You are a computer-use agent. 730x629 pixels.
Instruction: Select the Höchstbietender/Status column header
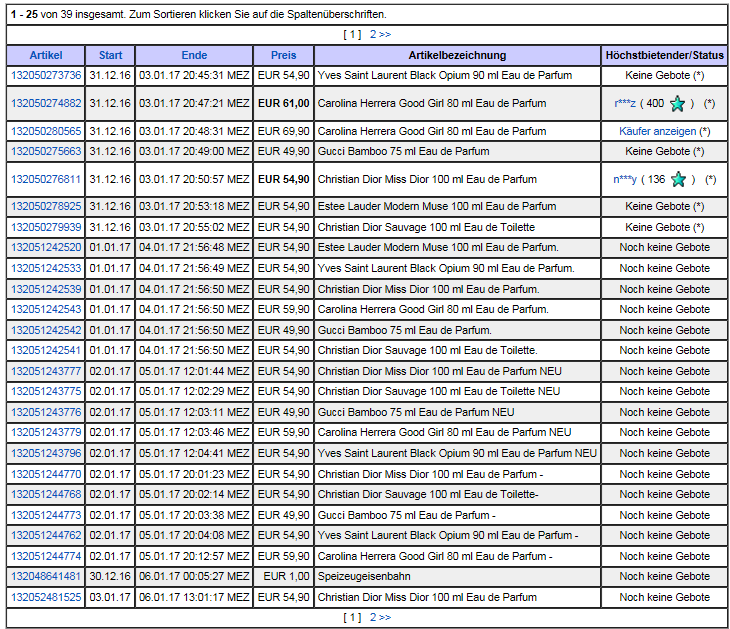pyautogui.click(x=664, y=55)
